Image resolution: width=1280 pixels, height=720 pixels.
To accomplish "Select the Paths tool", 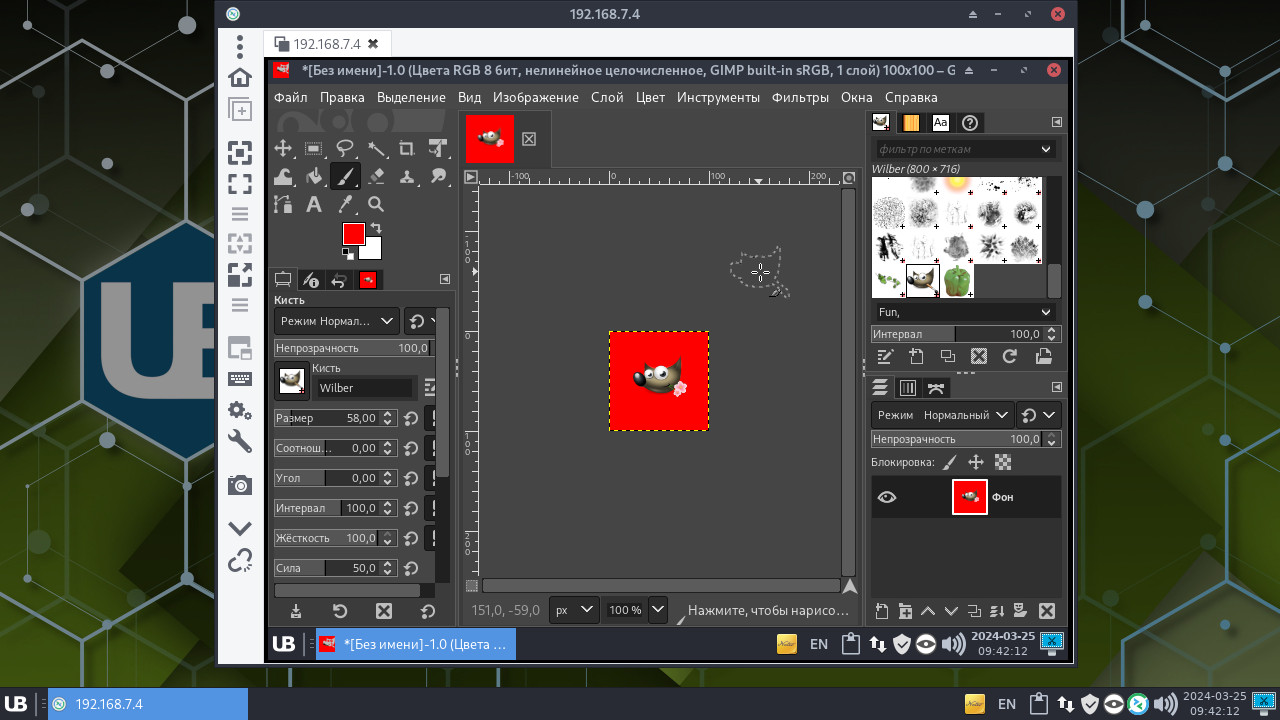I will pyautogui.click(x=283, y=204).
